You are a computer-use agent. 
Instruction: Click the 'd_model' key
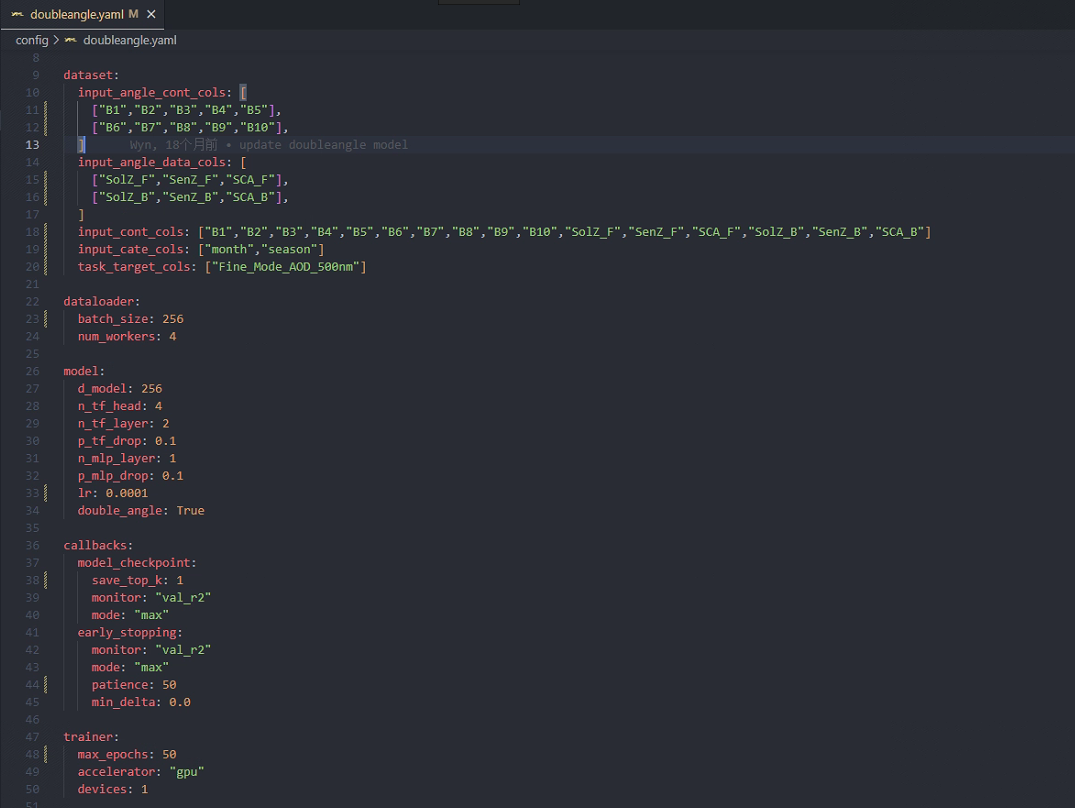point(102,389)
